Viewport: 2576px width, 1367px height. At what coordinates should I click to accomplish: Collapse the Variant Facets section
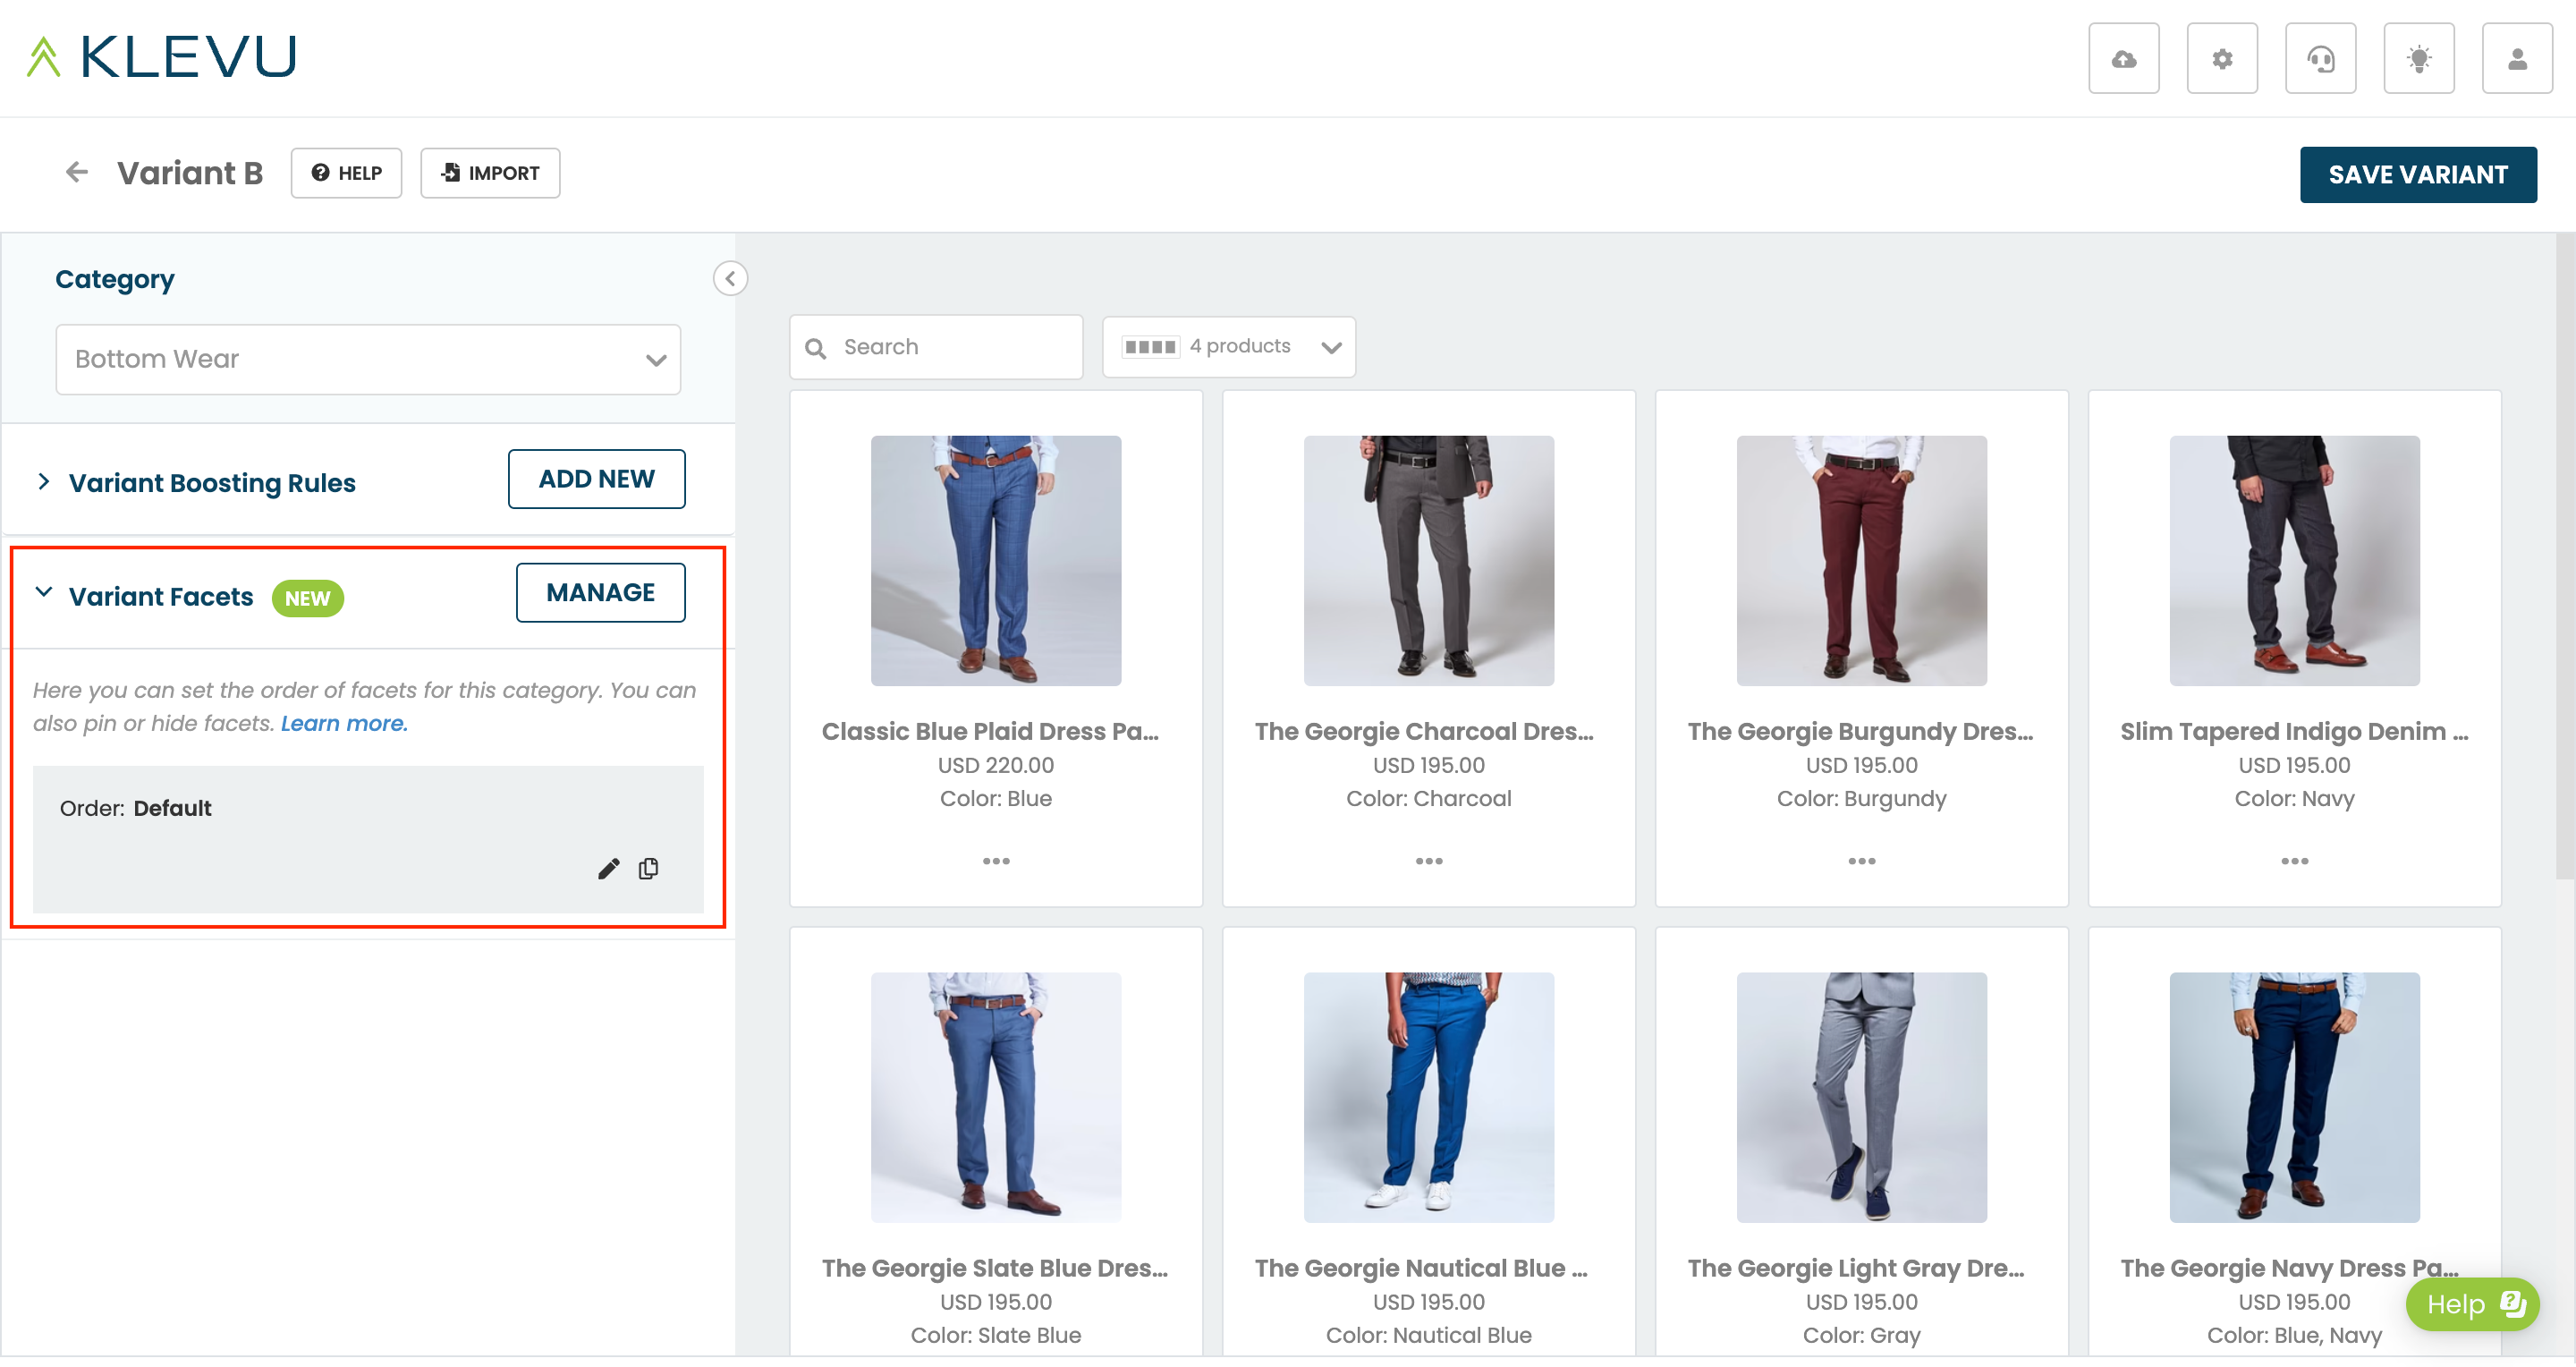(44, 592)
